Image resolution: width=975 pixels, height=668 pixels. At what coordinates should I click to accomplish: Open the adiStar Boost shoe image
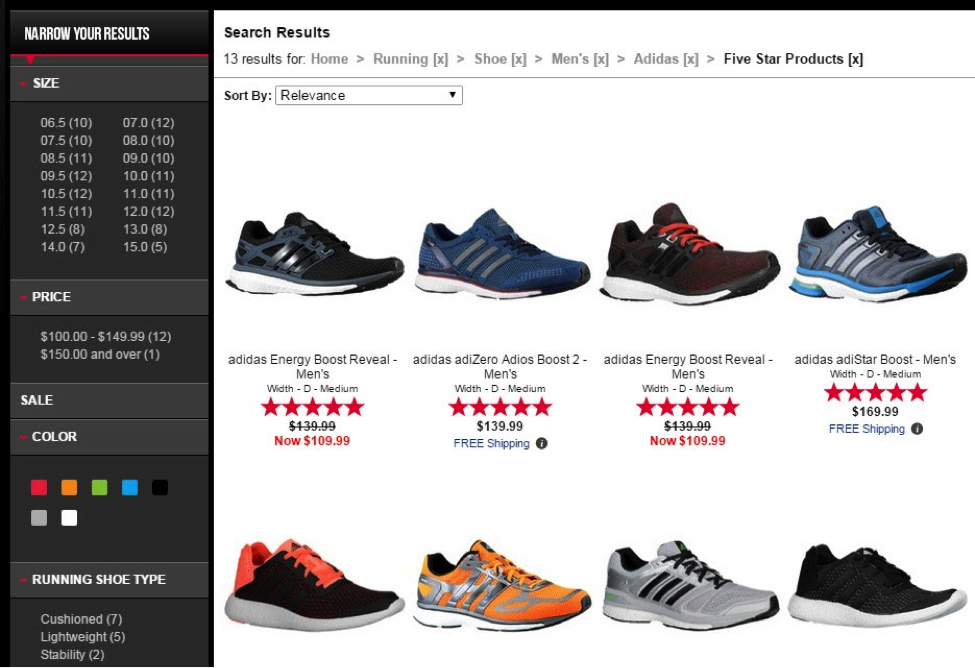click(877, 254)
